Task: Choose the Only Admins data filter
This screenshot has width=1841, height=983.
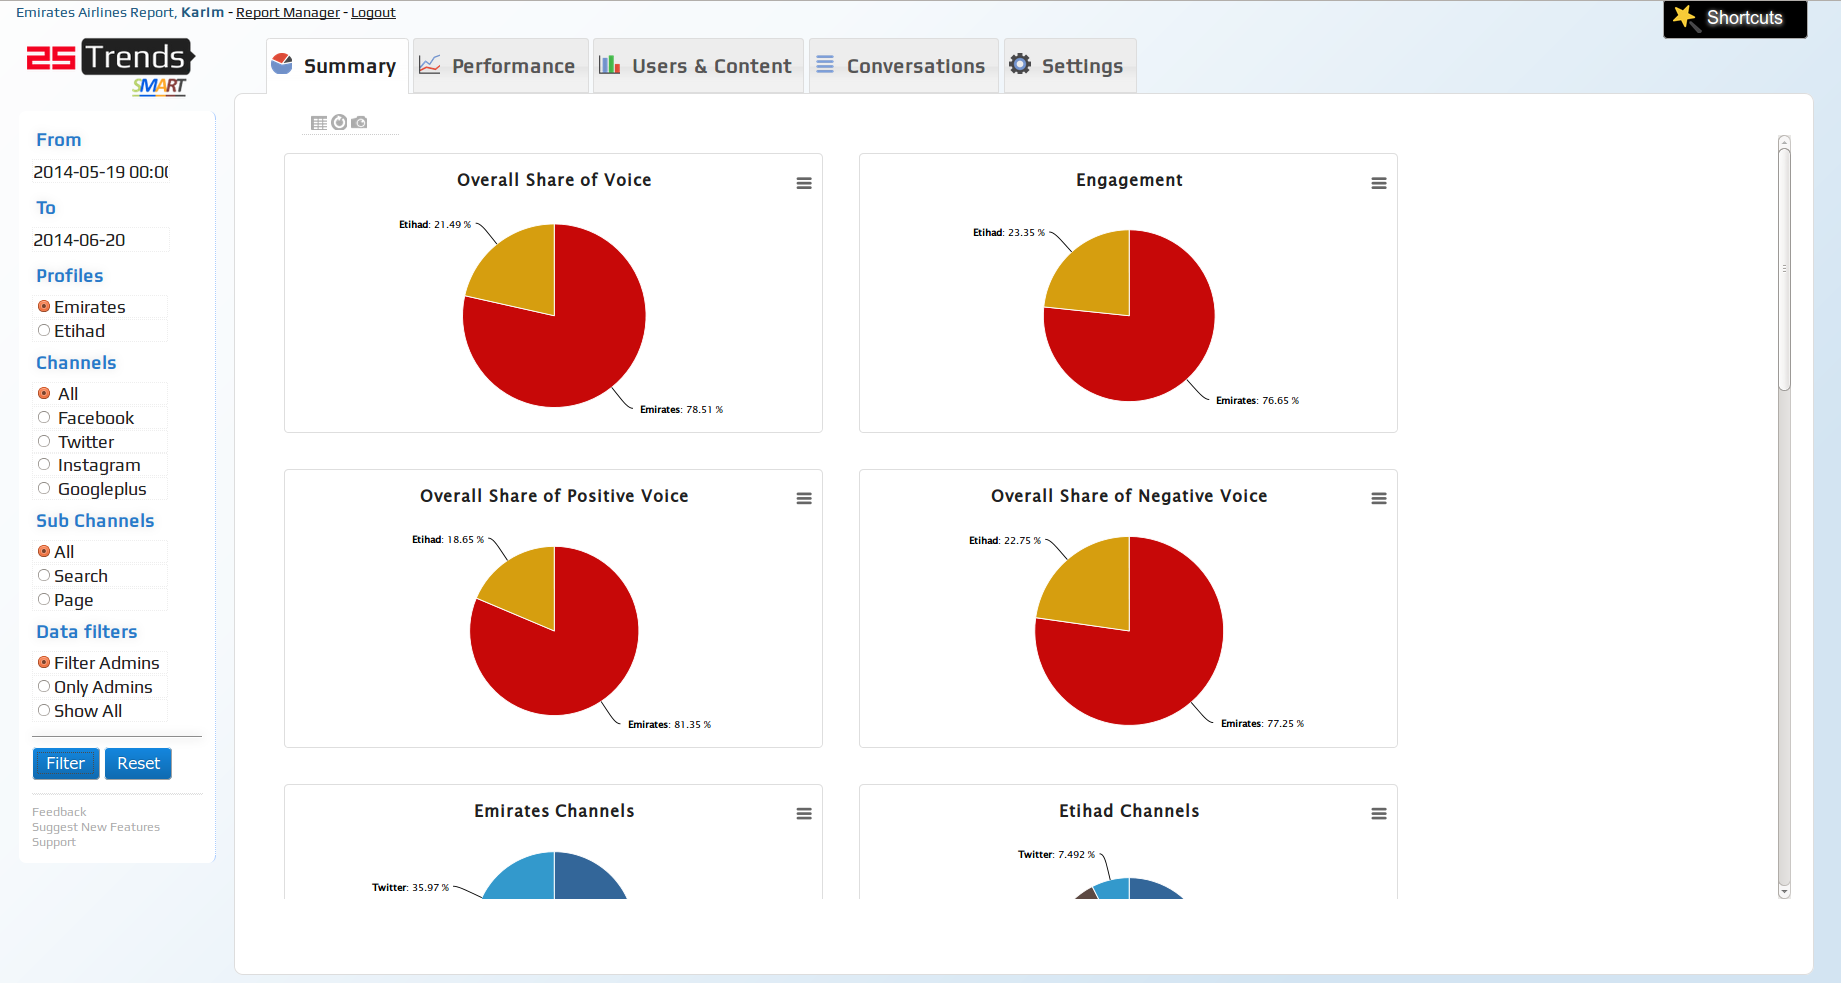Action: point(44,686)
